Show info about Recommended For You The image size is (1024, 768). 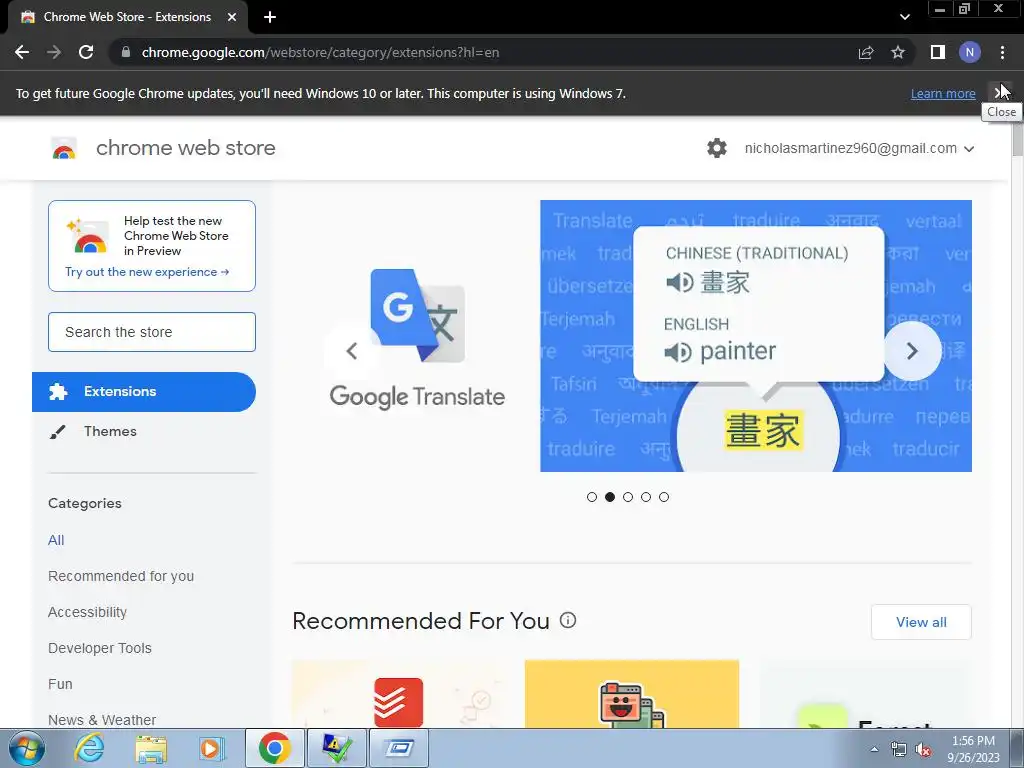[x=568, y=620]
